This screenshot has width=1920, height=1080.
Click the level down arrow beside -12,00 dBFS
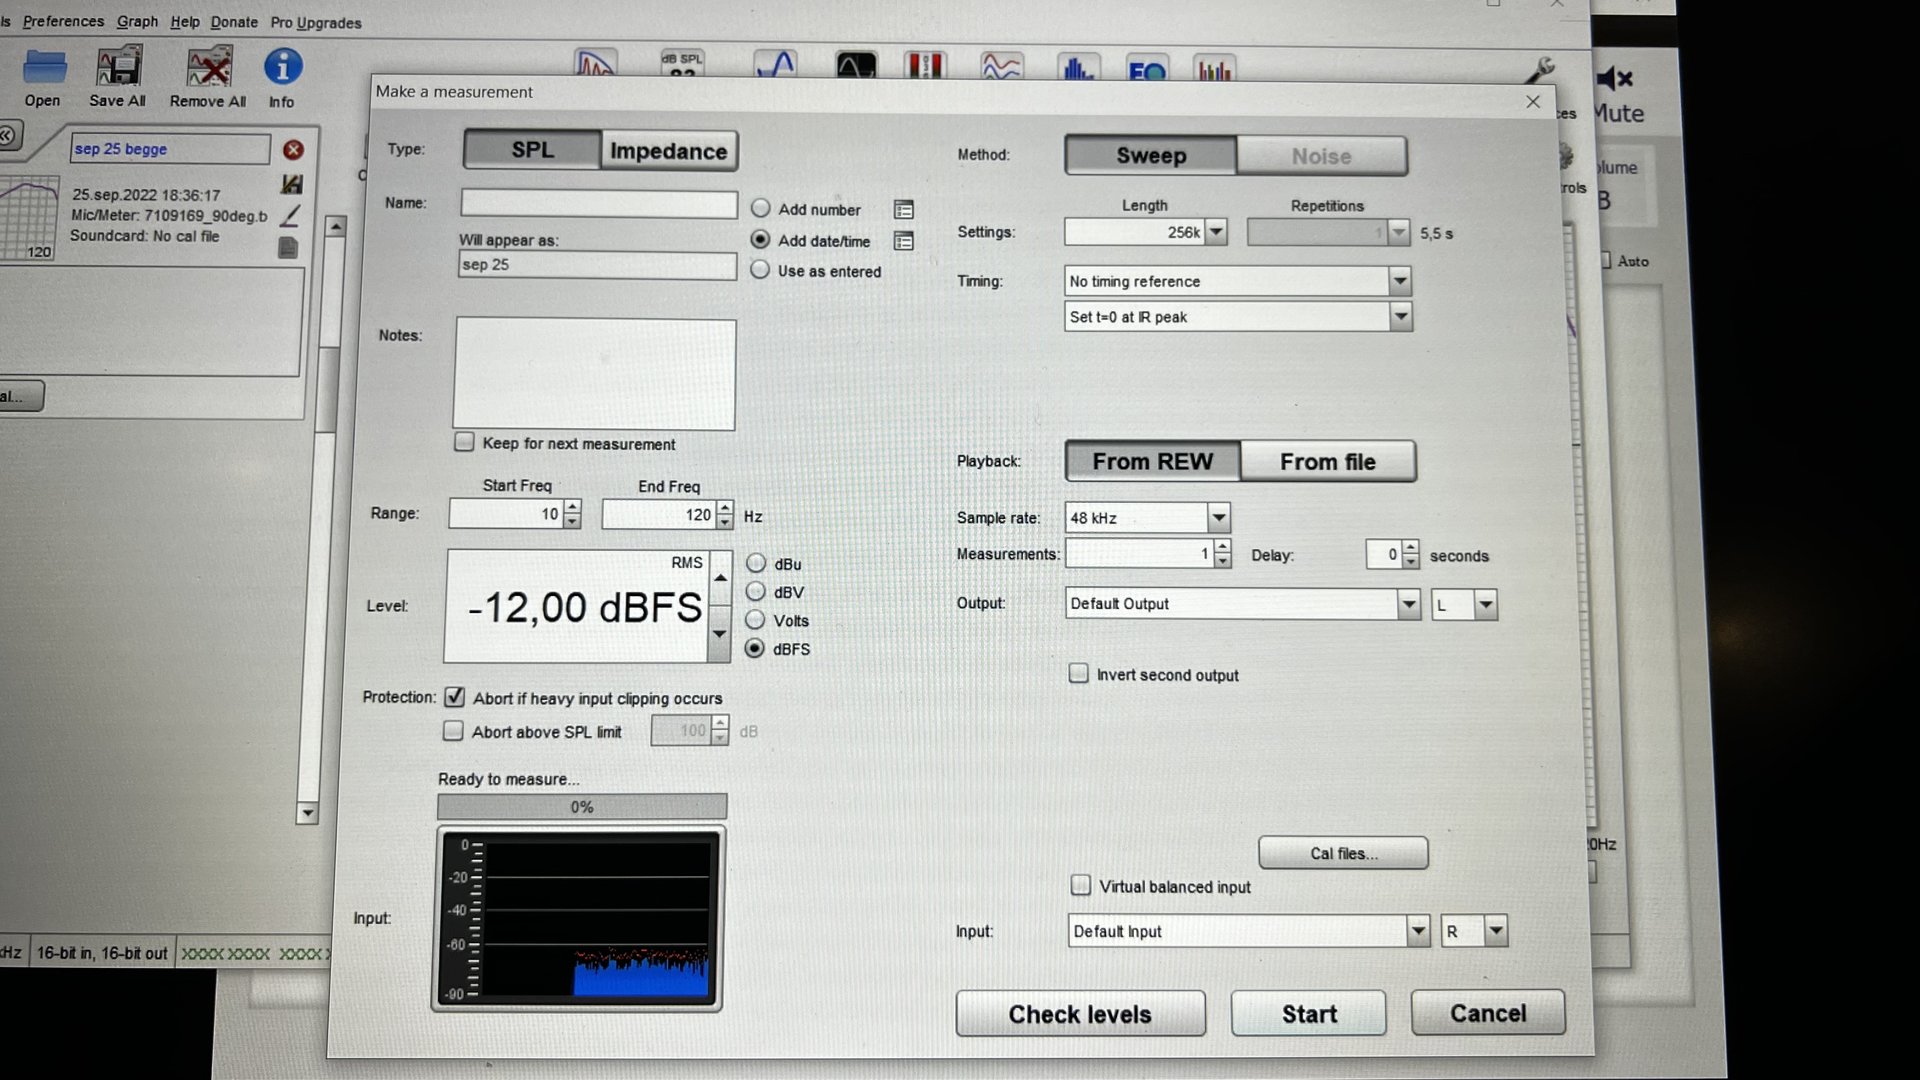click(x=719, y=635)
